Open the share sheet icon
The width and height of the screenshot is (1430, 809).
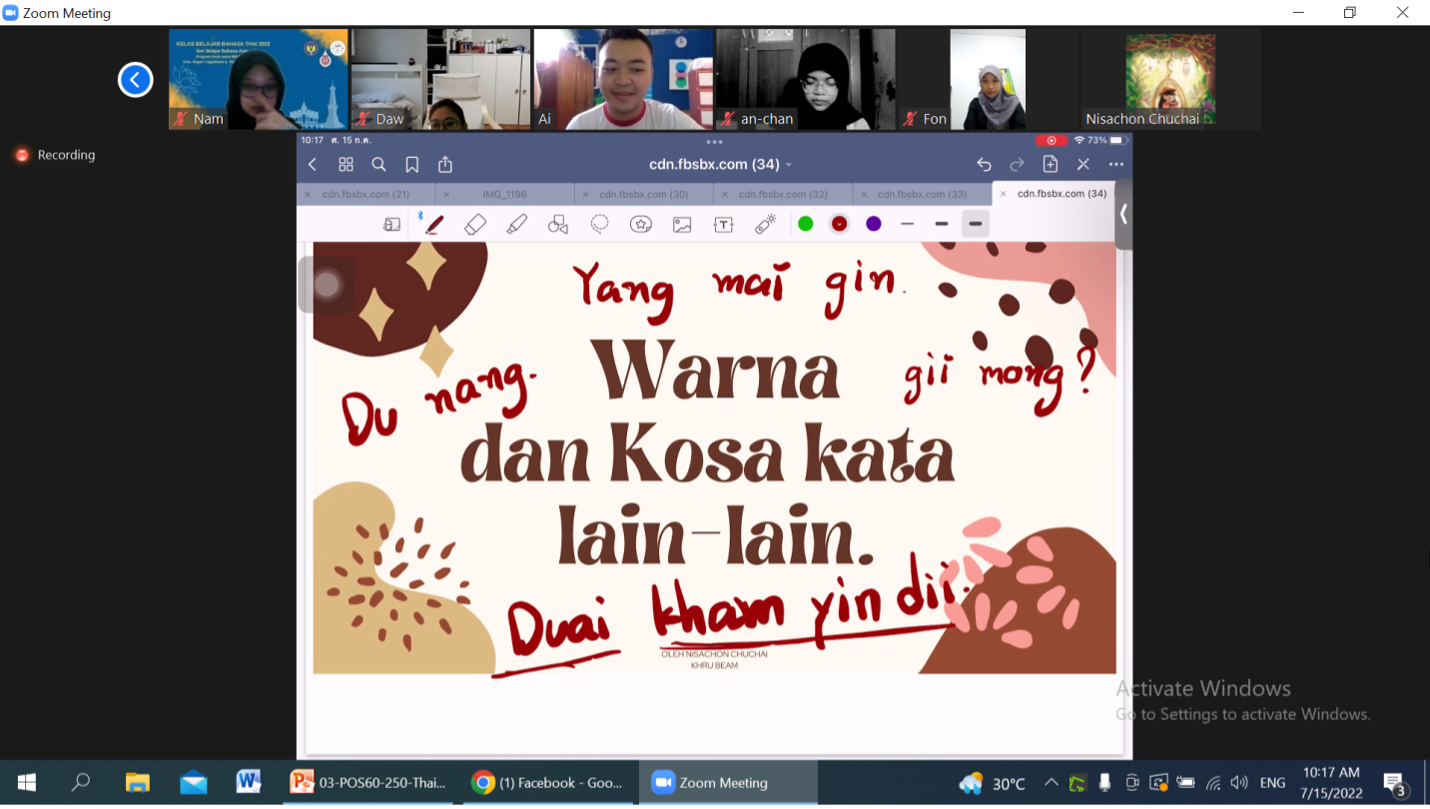pos(444,163)
